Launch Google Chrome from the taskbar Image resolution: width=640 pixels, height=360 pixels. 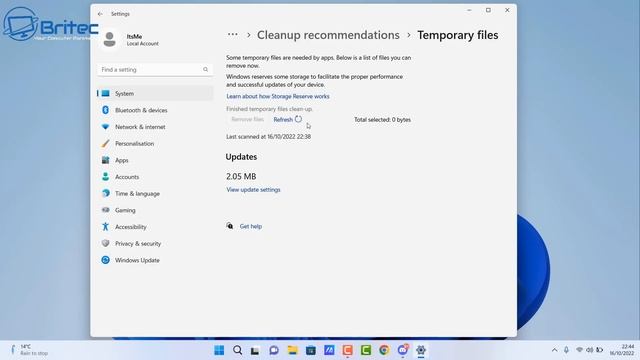(384, 350)
